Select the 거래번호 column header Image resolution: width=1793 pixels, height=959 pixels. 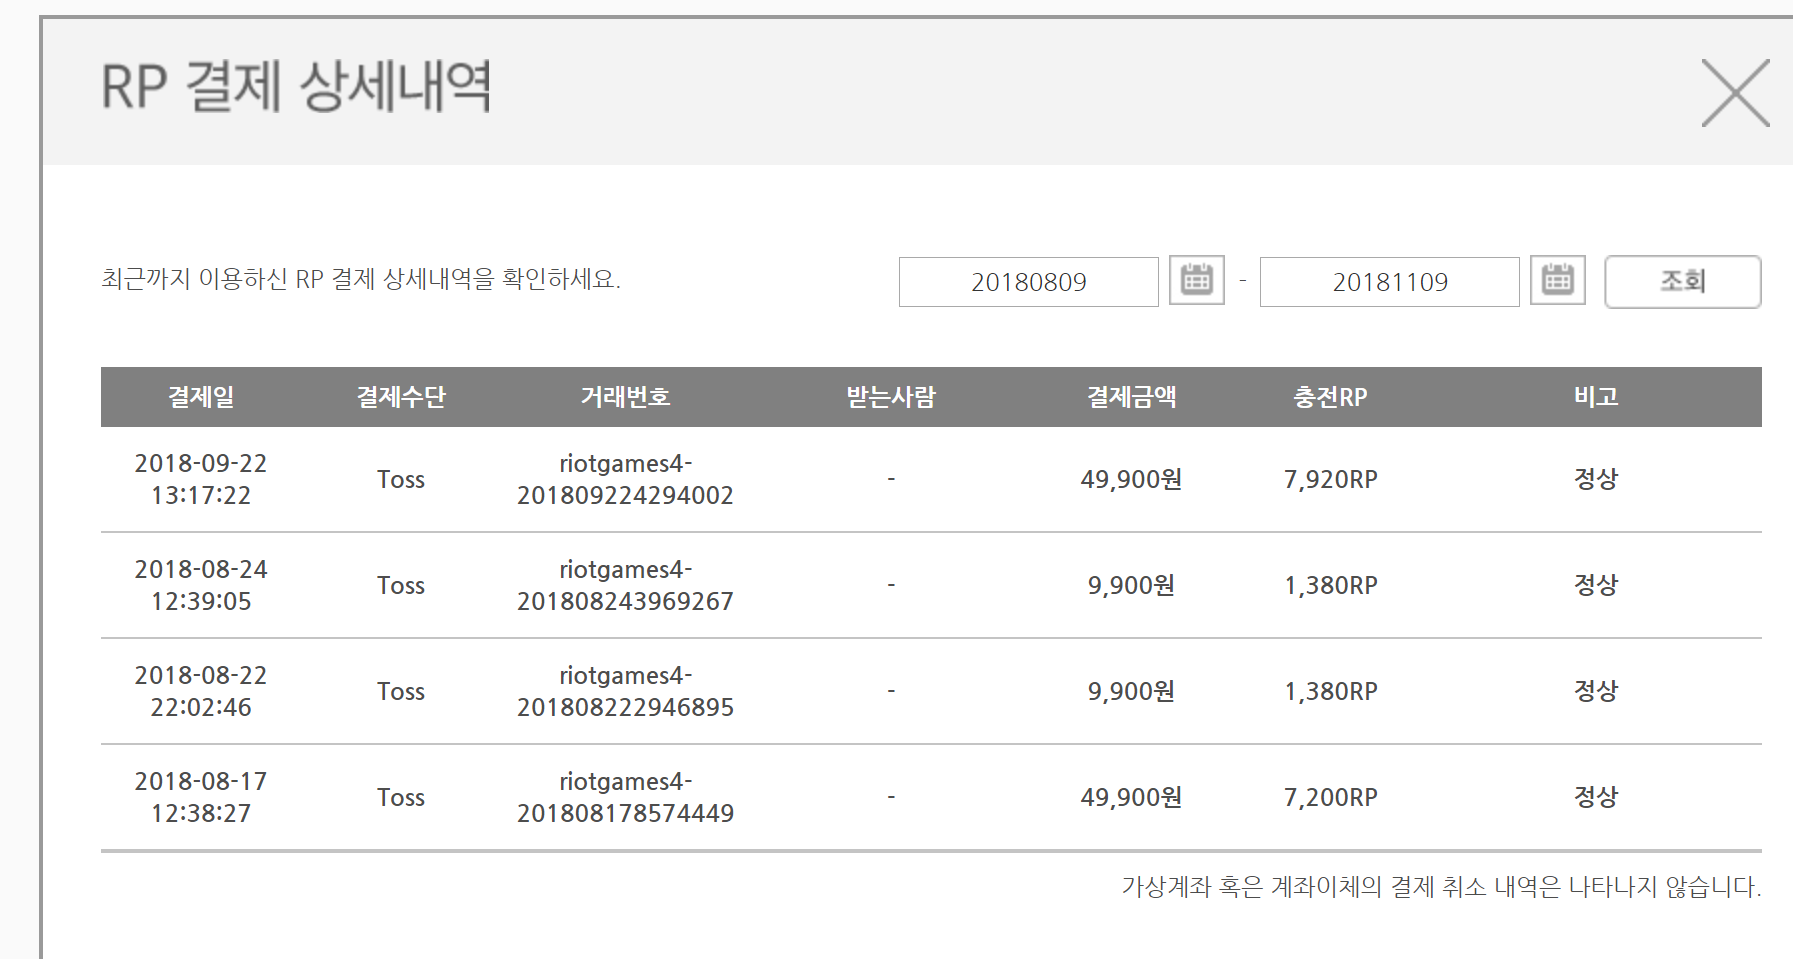626,397
